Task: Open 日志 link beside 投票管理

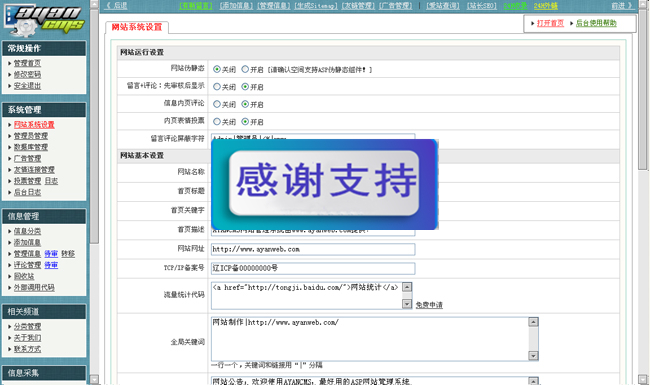Action: pos(51,181)
